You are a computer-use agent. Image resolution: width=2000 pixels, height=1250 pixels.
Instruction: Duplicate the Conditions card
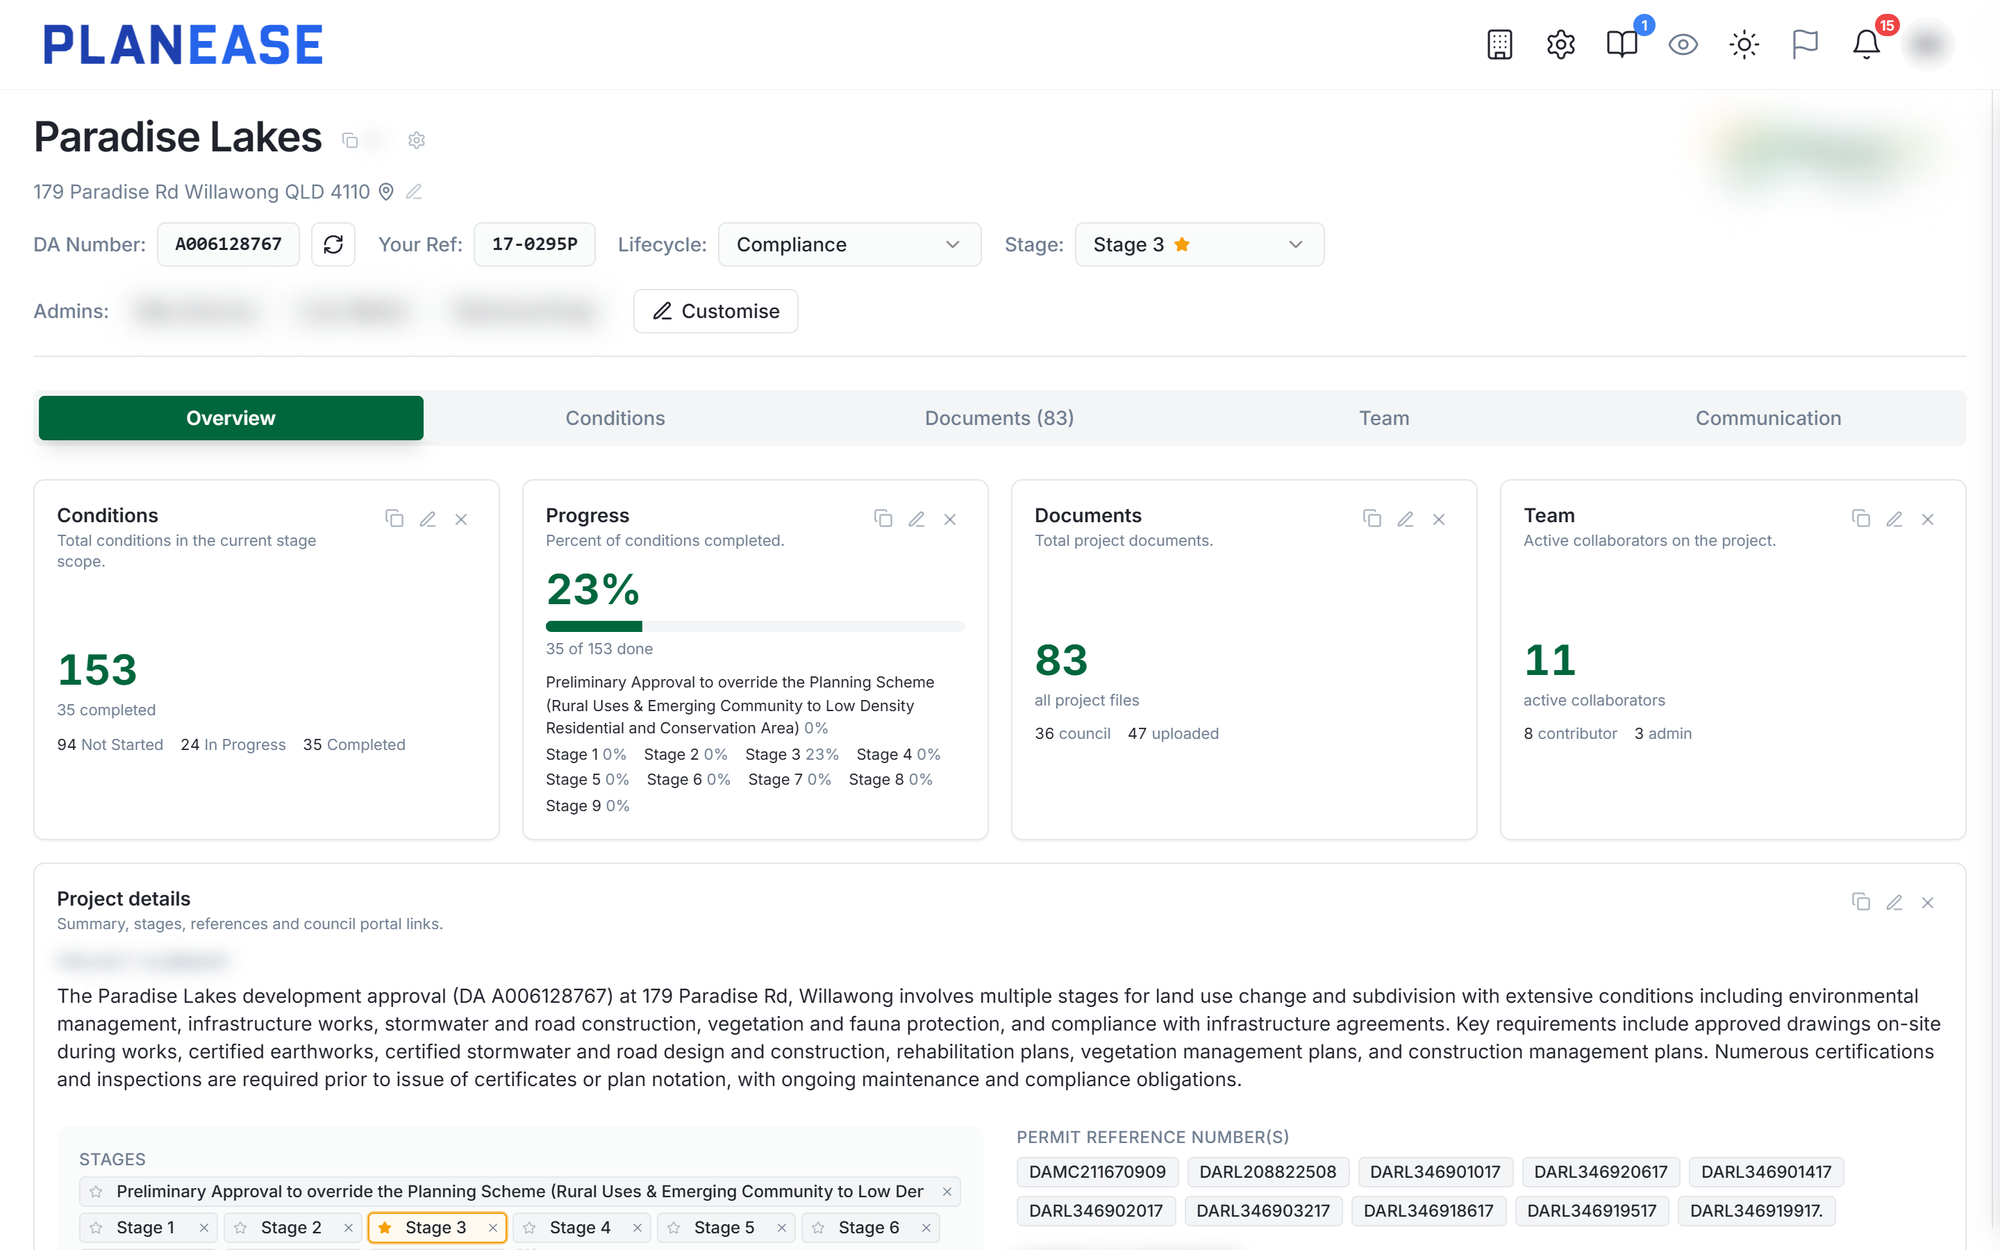[x=394, y=518]
